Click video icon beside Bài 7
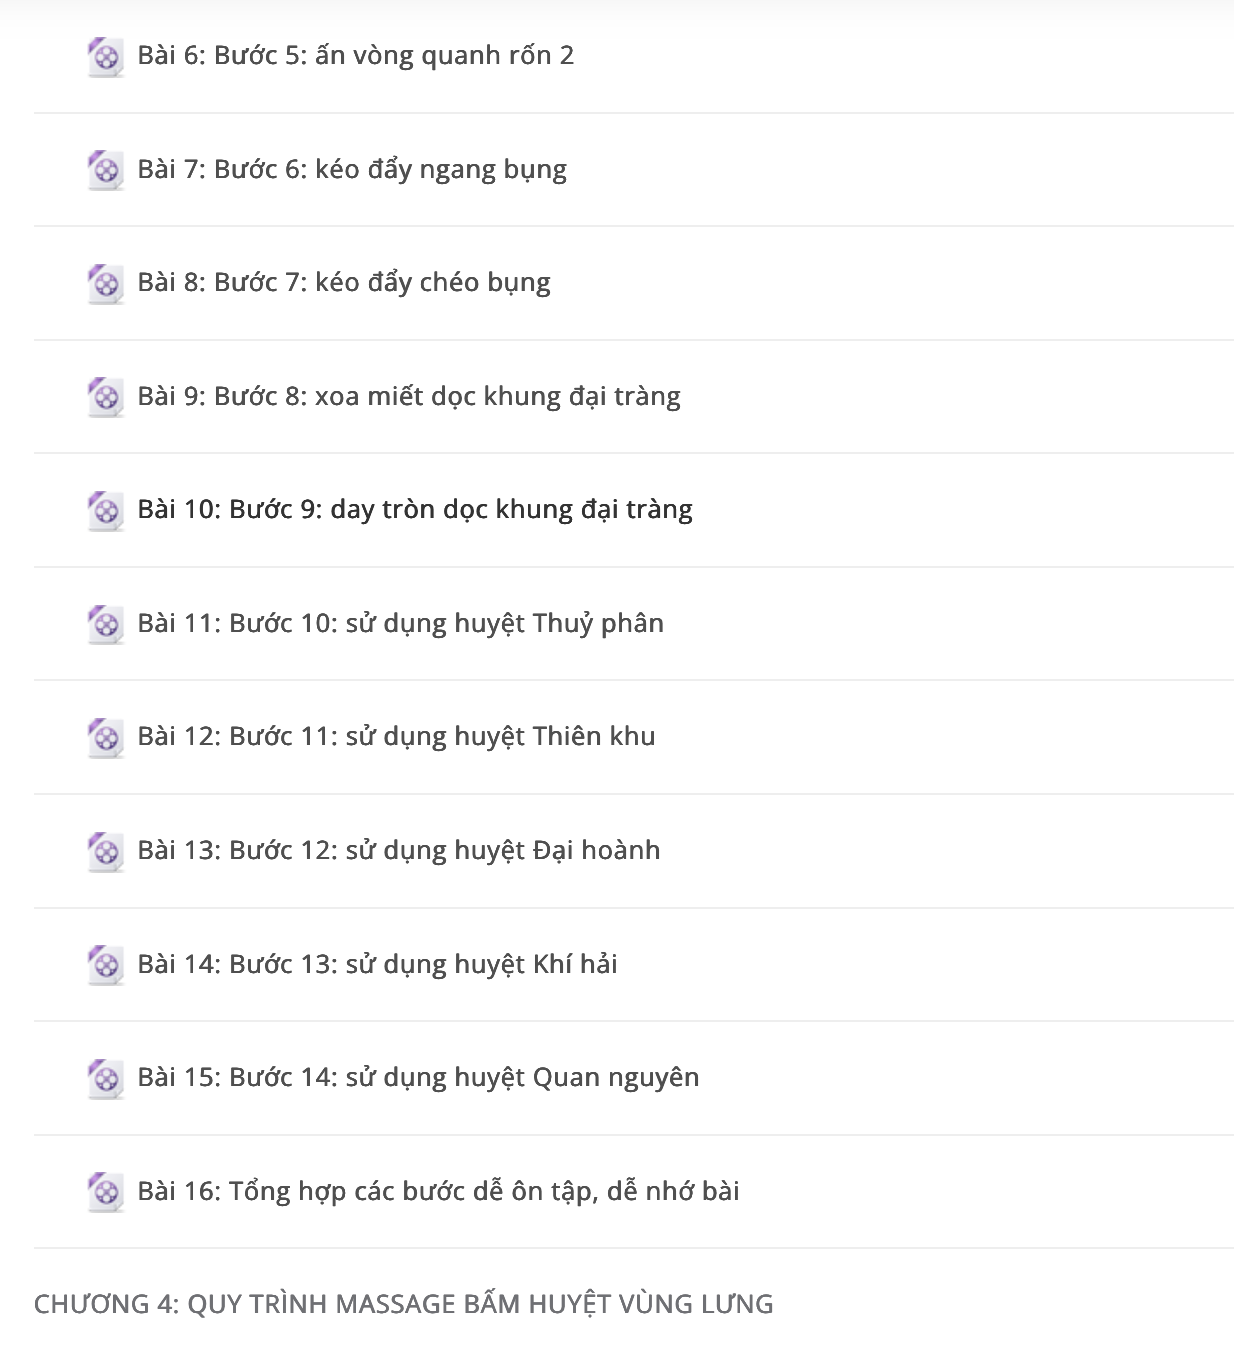The height and width of the screenshot is (1372, 1234). (x=105, y=170)
